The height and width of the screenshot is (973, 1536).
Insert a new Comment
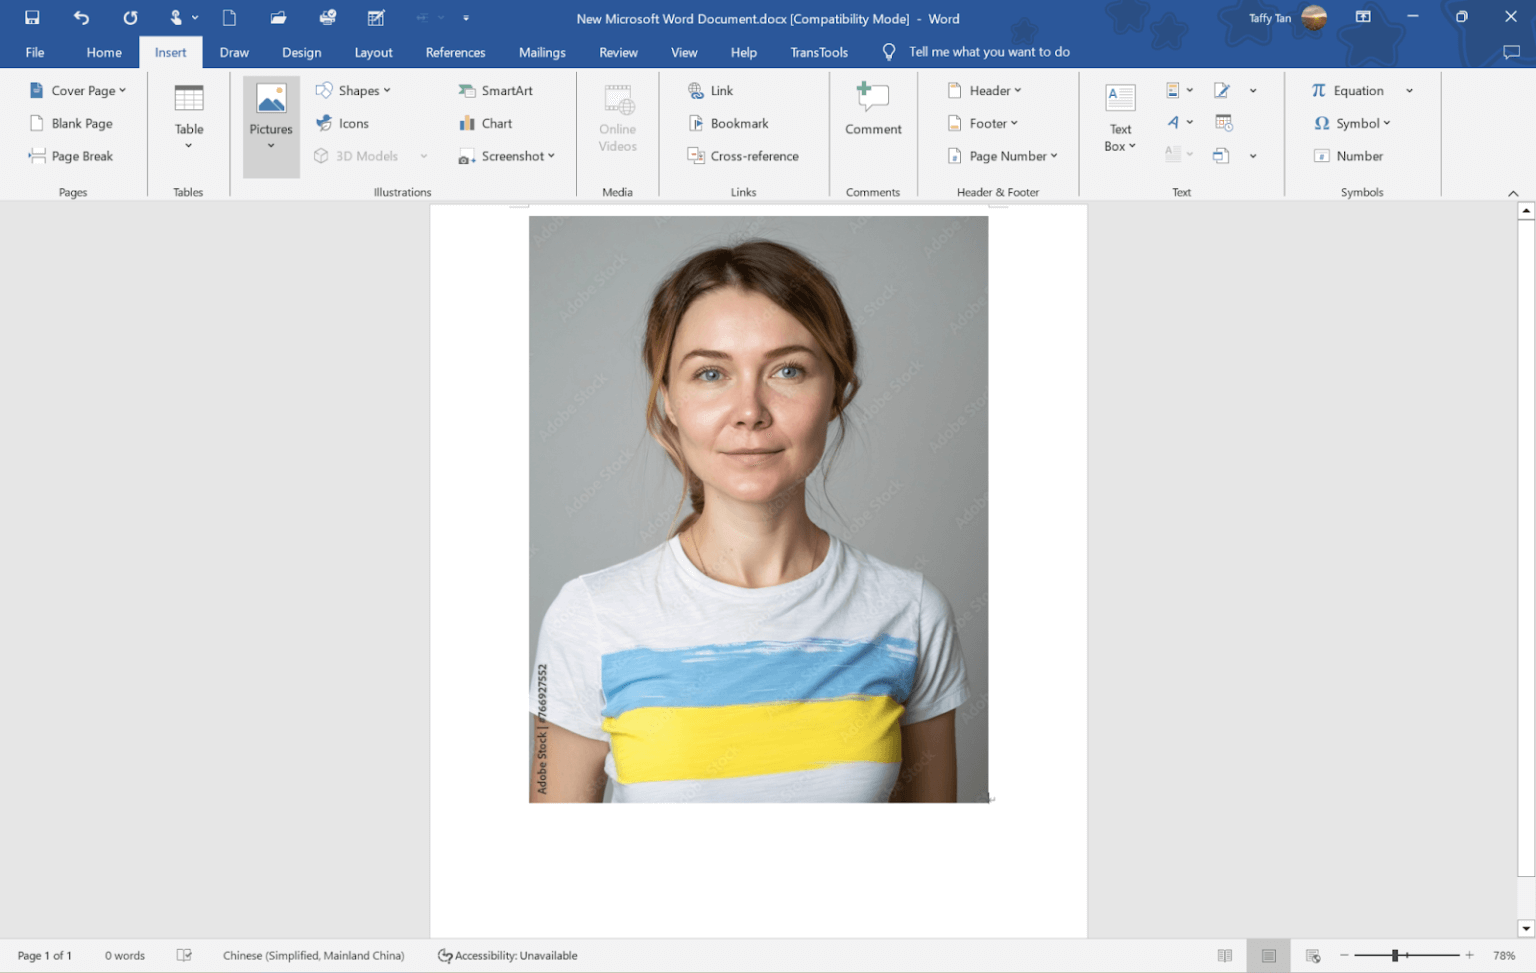pyautogui.click(x=872, y=108)
